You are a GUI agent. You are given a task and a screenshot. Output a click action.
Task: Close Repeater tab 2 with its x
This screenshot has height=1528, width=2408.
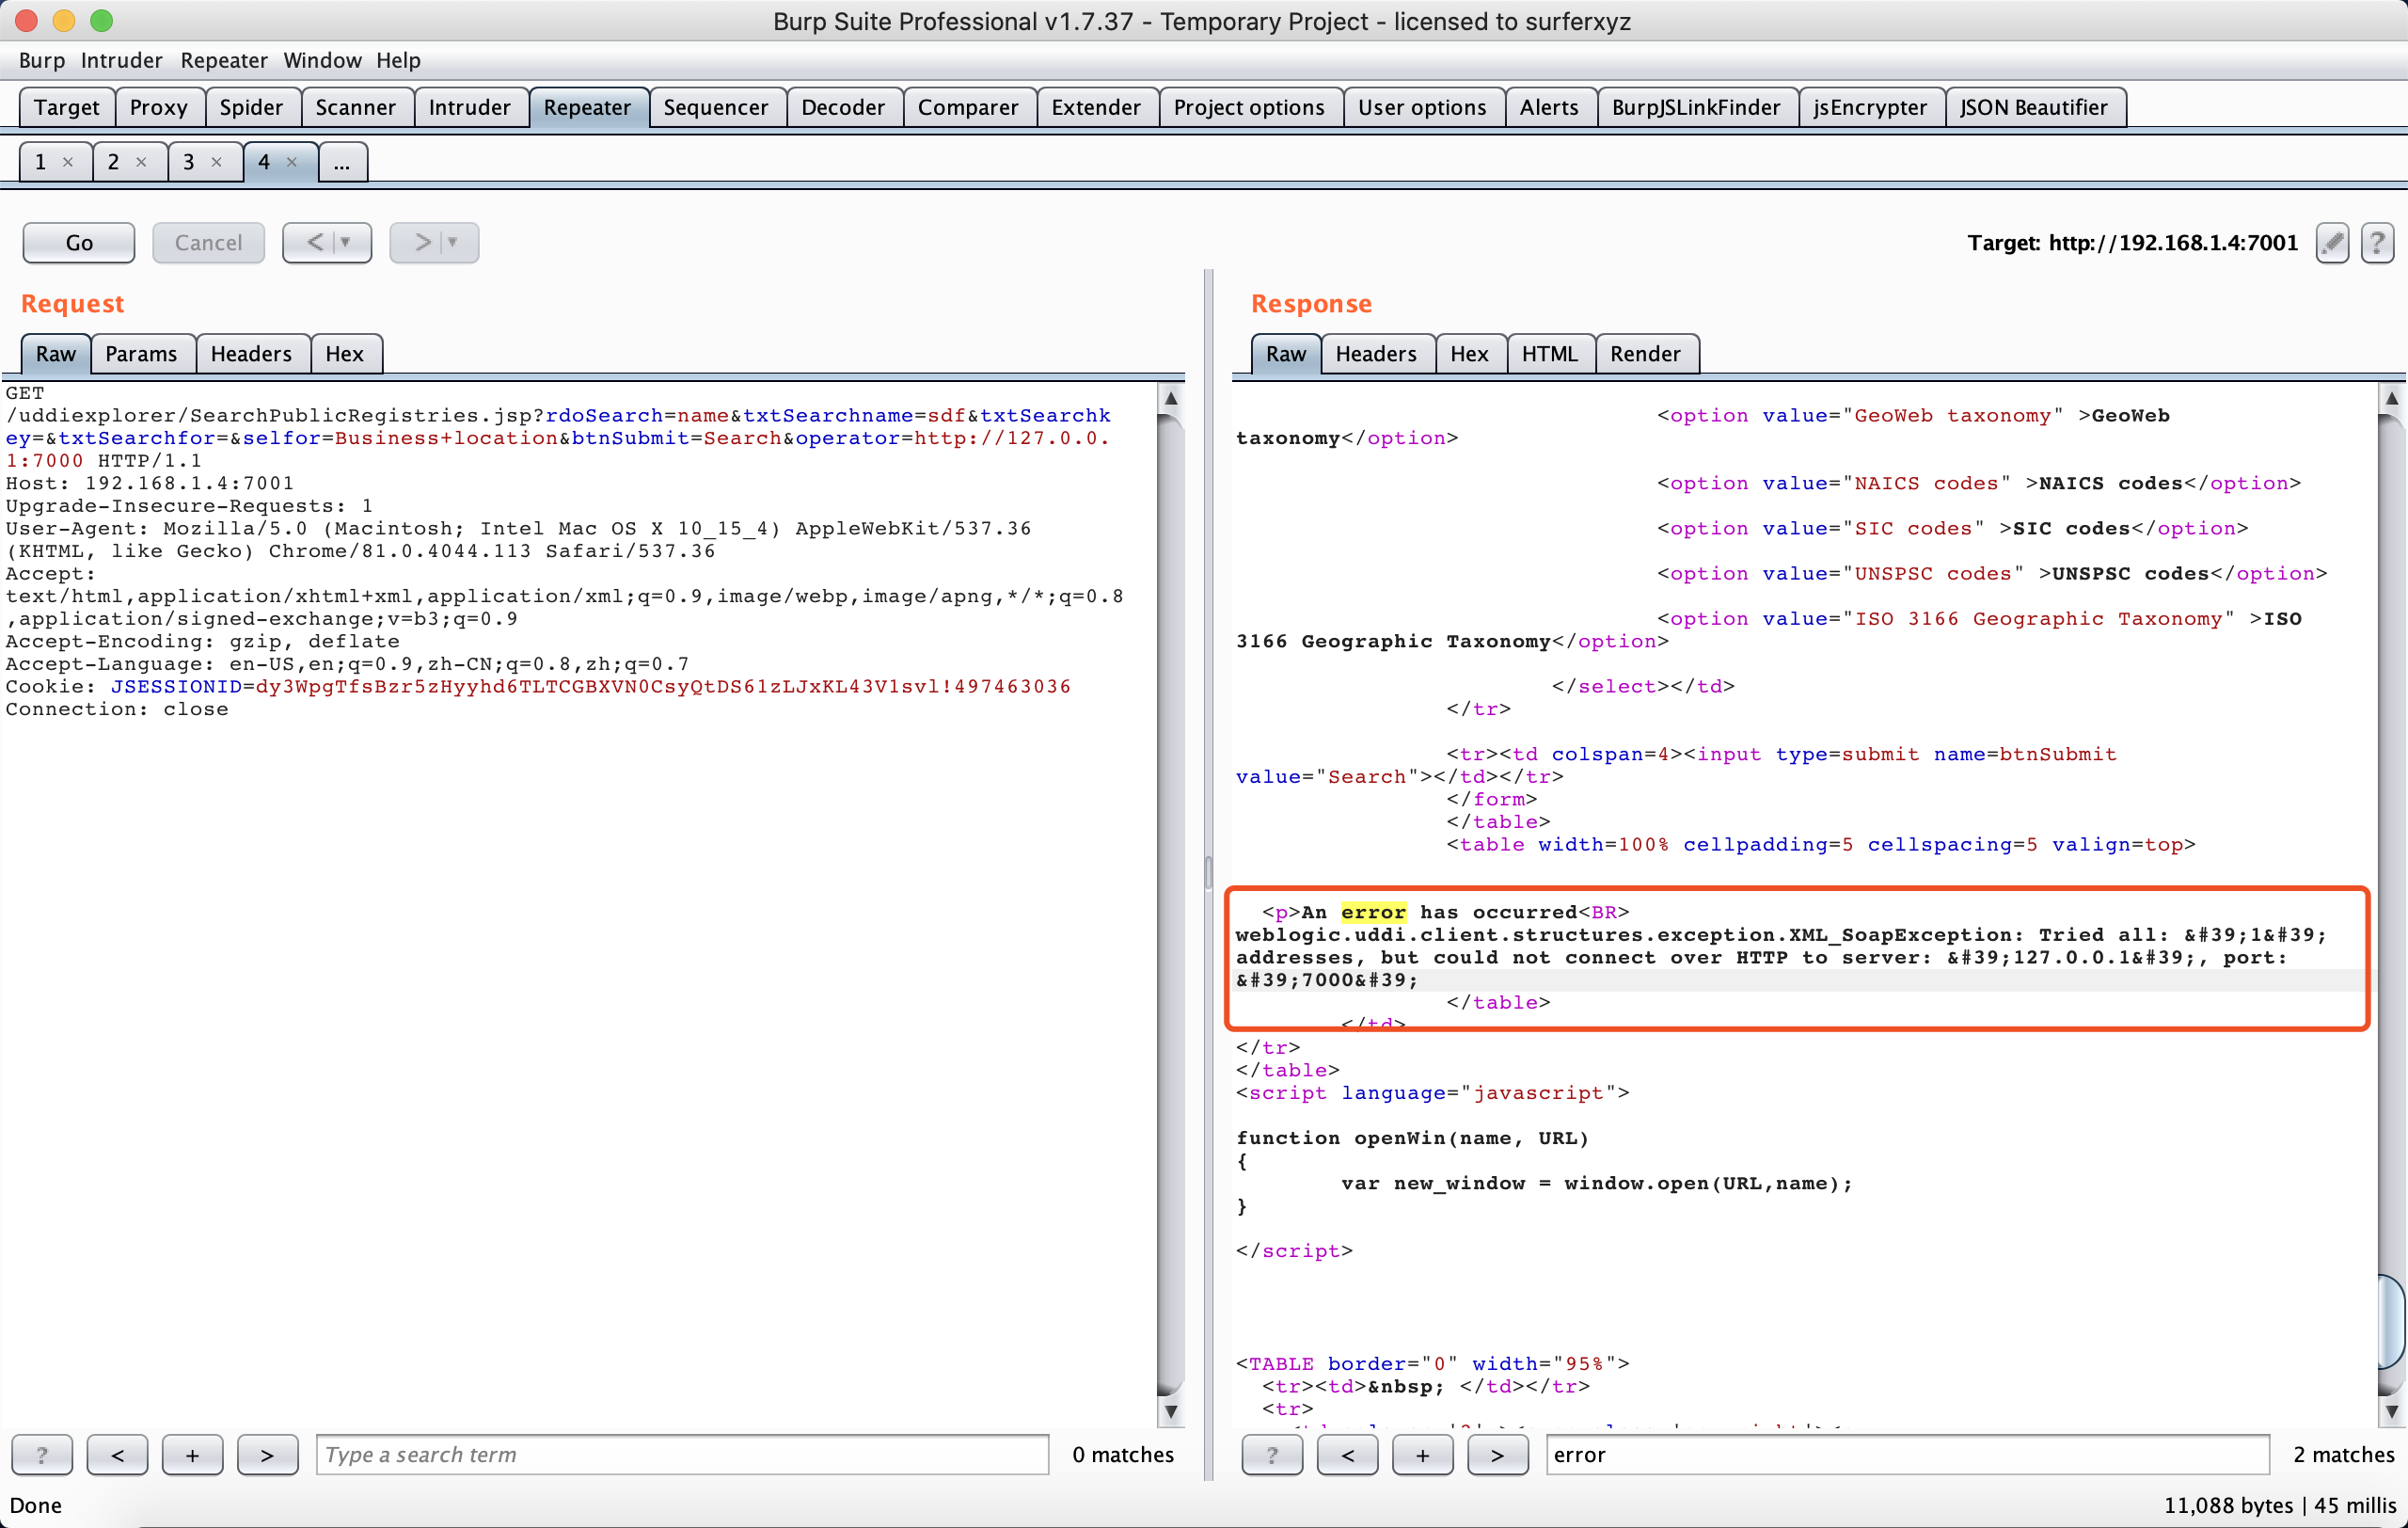[141, 162]
